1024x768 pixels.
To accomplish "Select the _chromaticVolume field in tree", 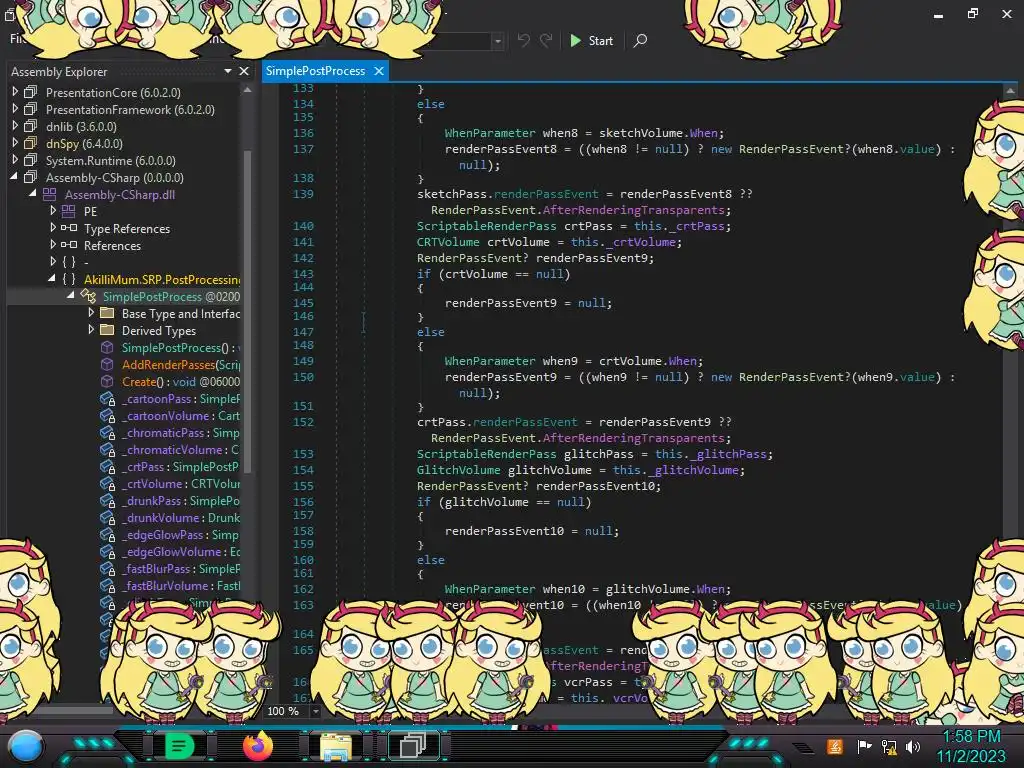I will tap(180, 449).
